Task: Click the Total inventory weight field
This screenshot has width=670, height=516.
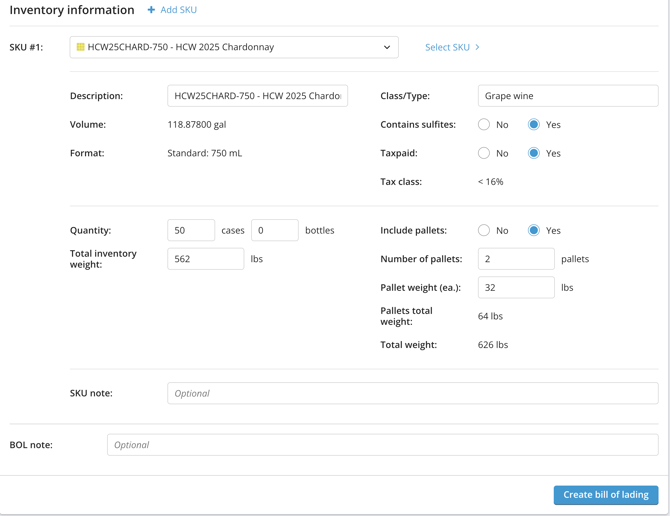Action: click(205, 259)
